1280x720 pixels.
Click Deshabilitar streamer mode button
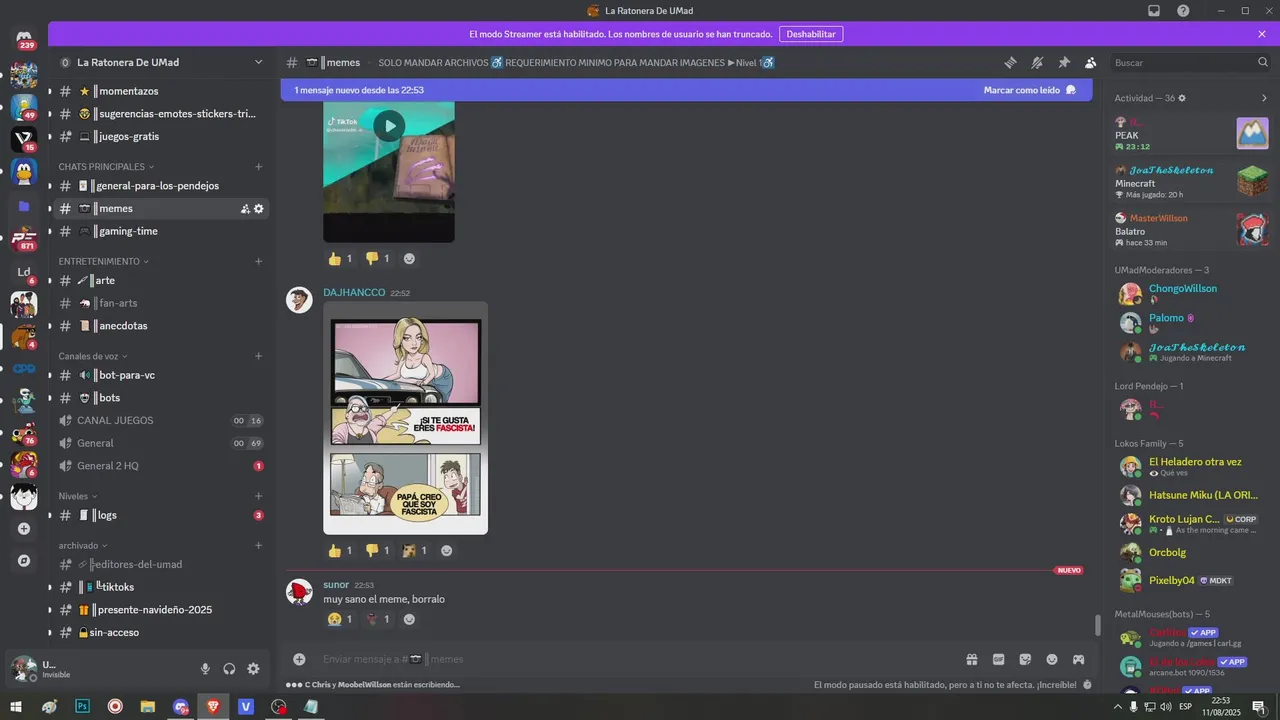coord(811,34)
